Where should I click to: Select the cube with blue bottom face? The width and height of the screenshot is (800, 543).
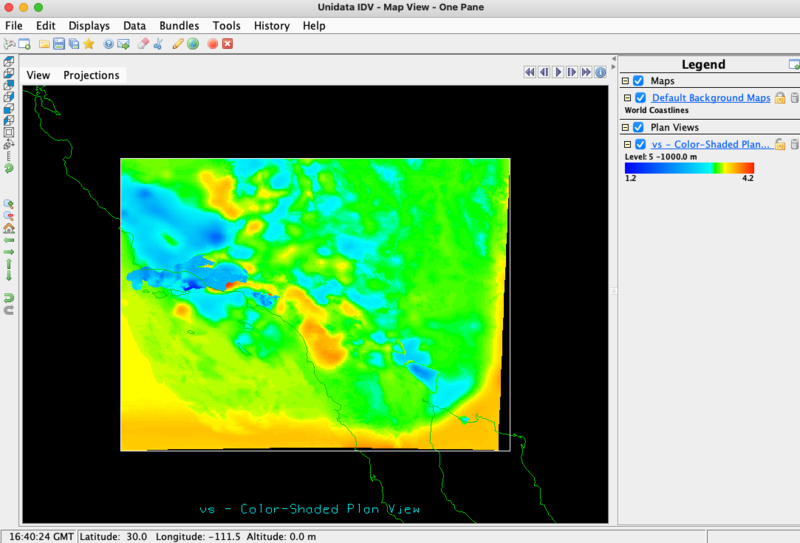pos(9,73)
